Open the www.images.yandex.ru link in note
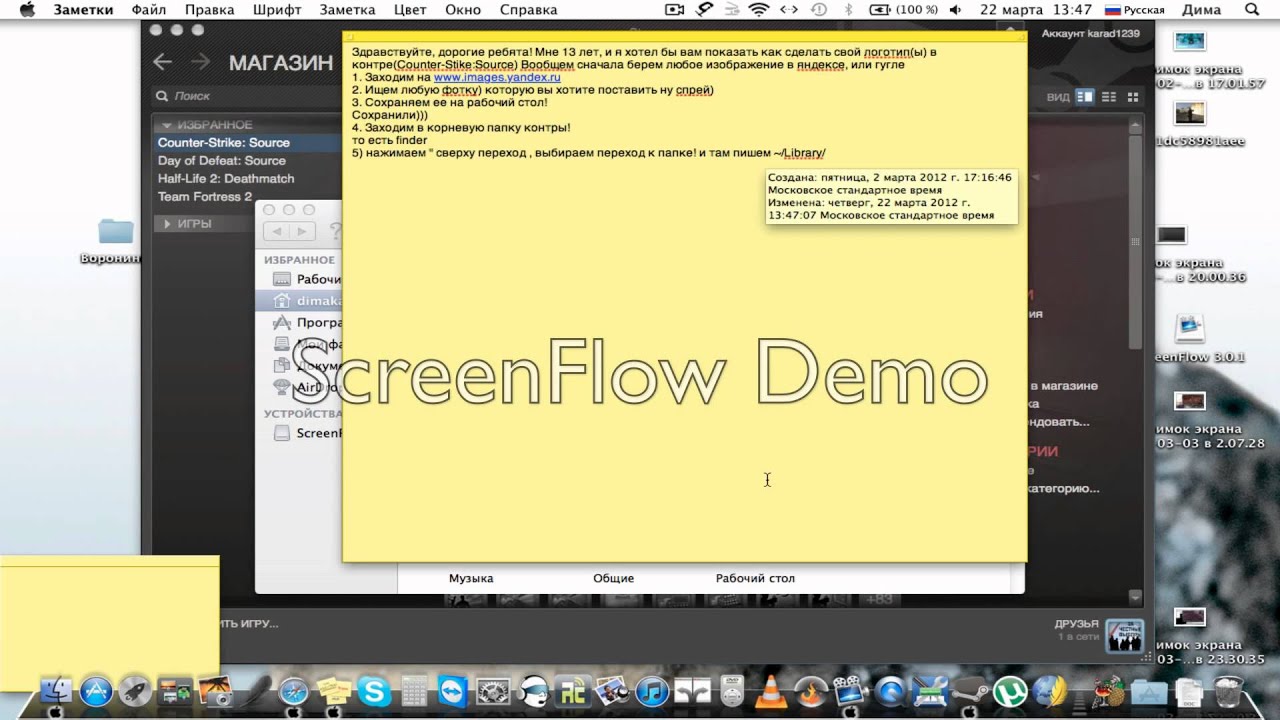The width and height of the screenshot is (1280, 720). [497, 77]
